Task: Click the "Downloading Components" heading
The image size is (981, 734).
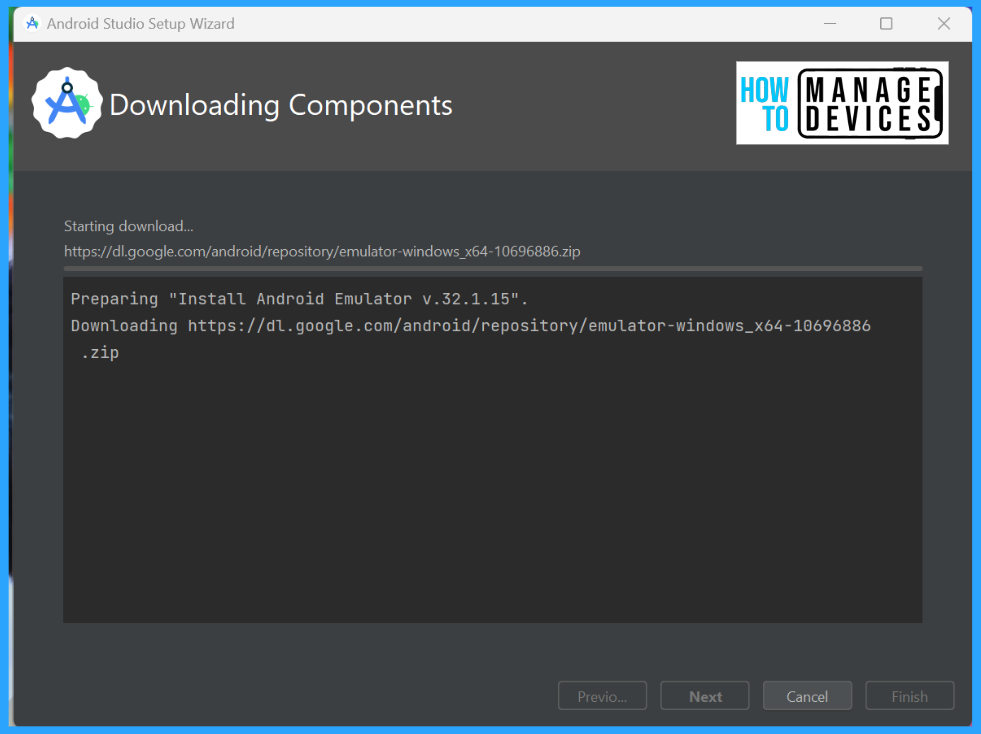Action: point(280,105)
